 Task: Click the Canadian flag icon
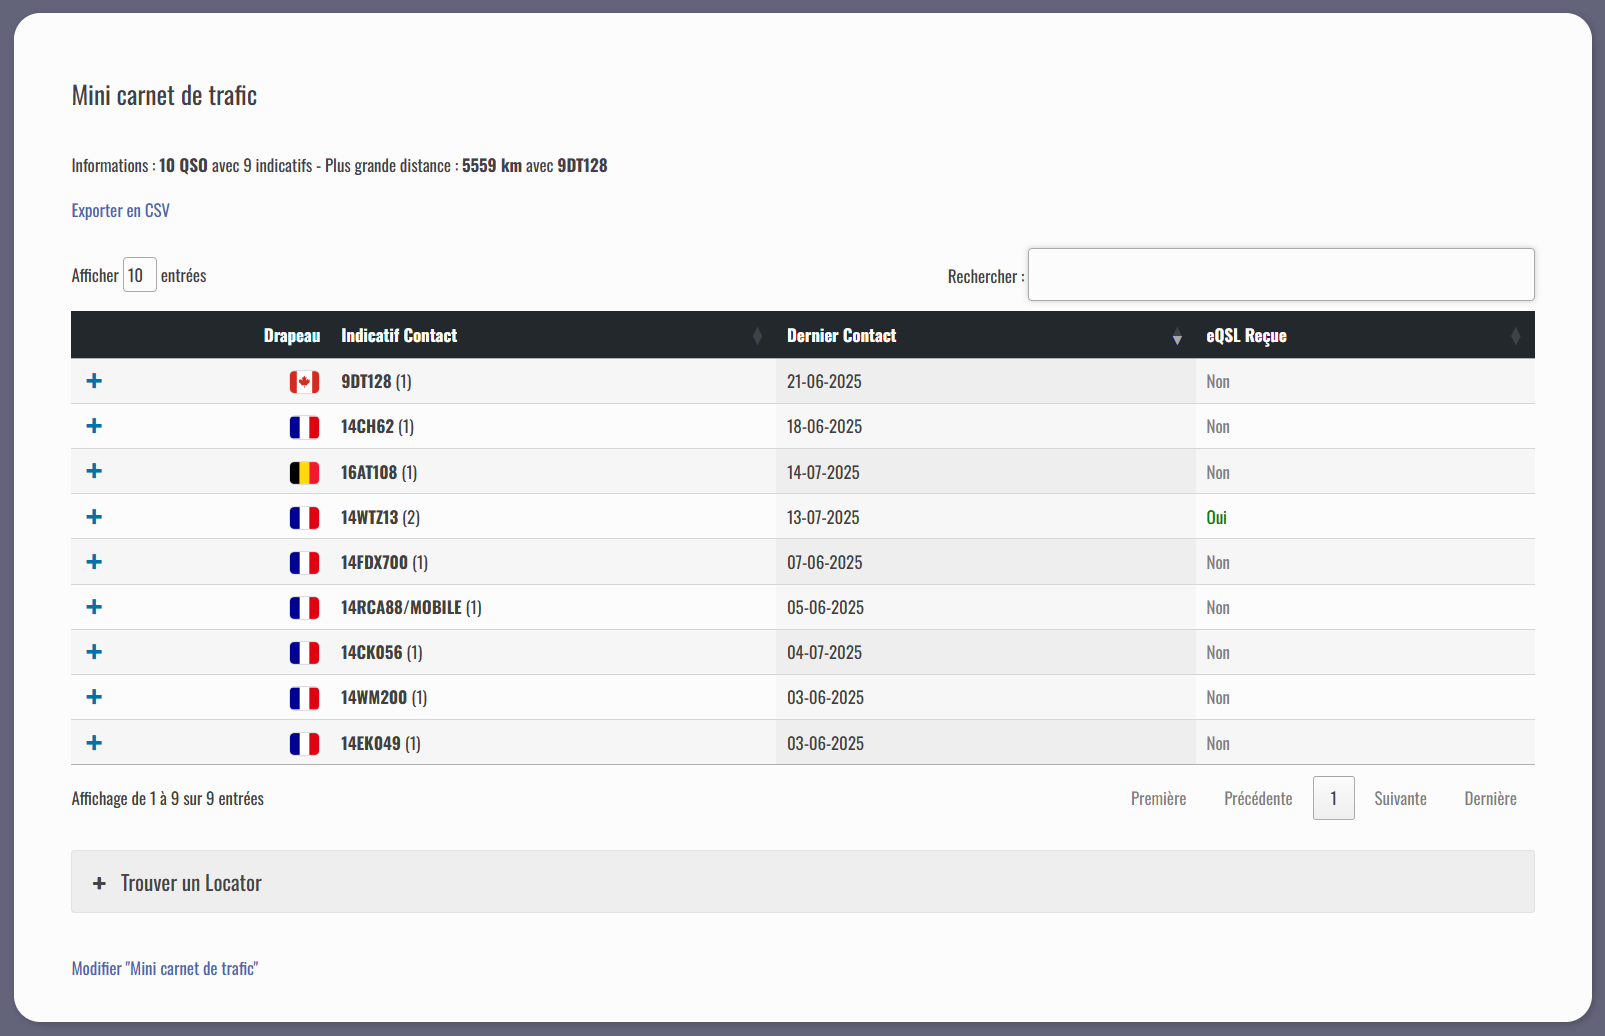(x=304, y=382)
